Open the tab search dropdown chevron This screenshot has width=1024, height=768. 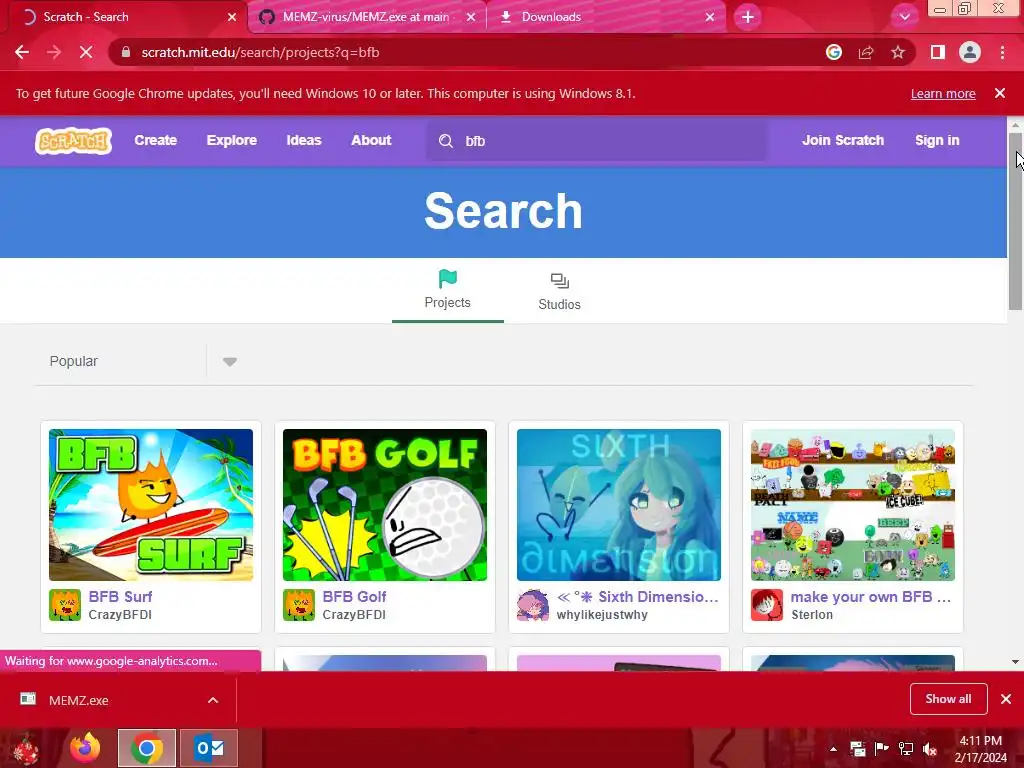pos(904,17)
